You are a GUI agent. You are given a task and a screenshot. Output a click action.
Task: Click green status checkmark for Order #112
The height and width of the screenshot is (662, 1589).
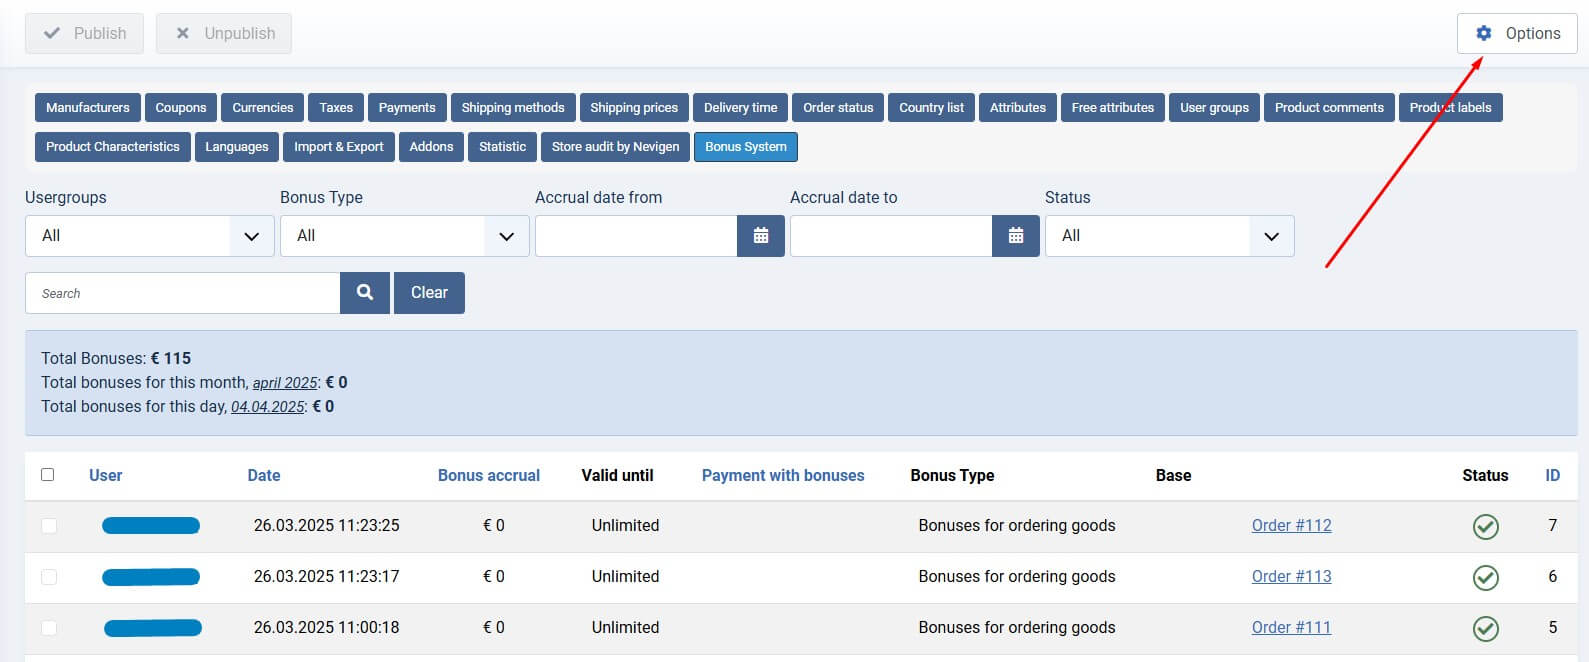pyautogui.click(x=1486, y=526)
